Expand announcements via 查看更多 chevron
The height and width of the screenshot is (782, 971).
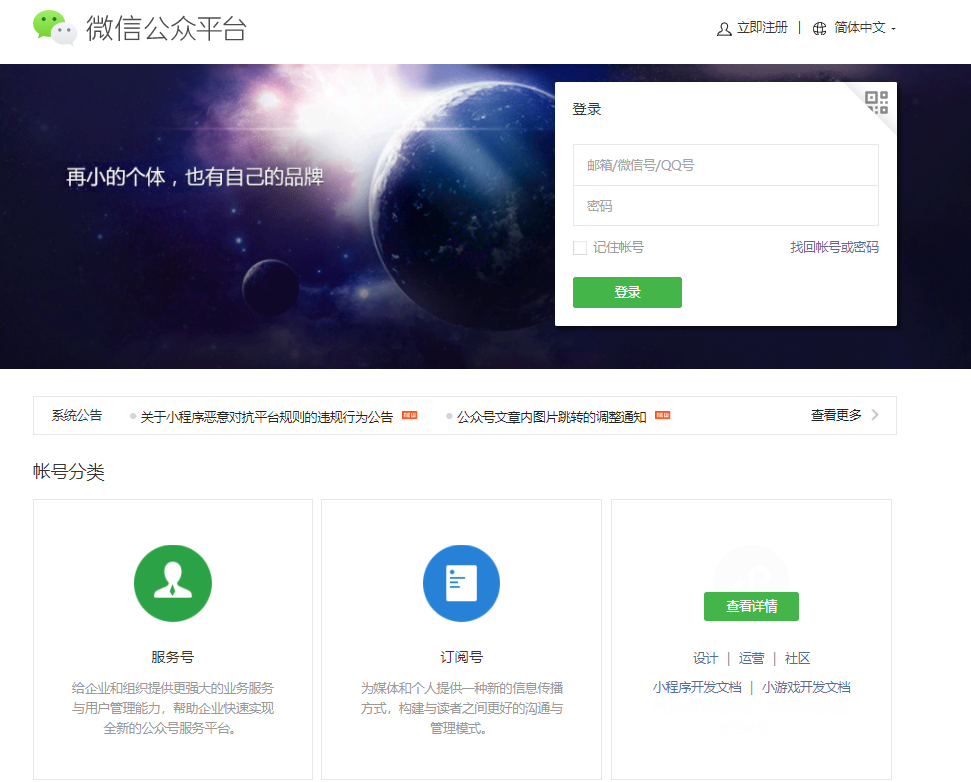pyautogui.click(x=875, y=415)
